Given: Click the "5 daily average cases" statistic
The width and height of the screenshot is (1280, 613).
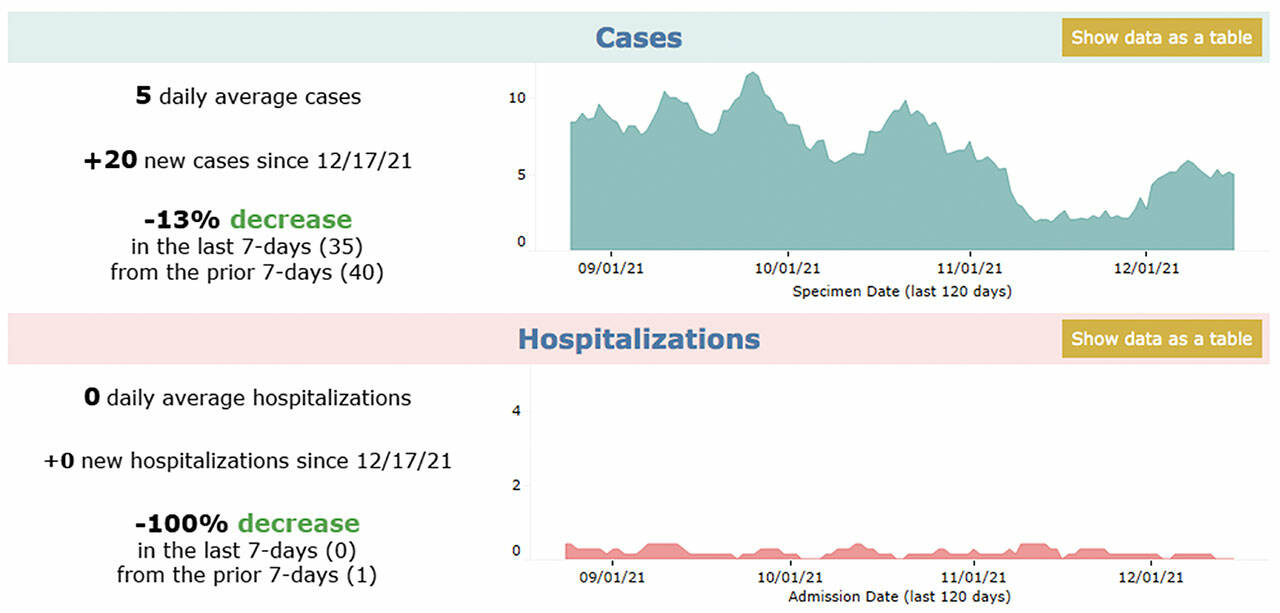Looking at the screenshot, I should click(x=248, y=97).
